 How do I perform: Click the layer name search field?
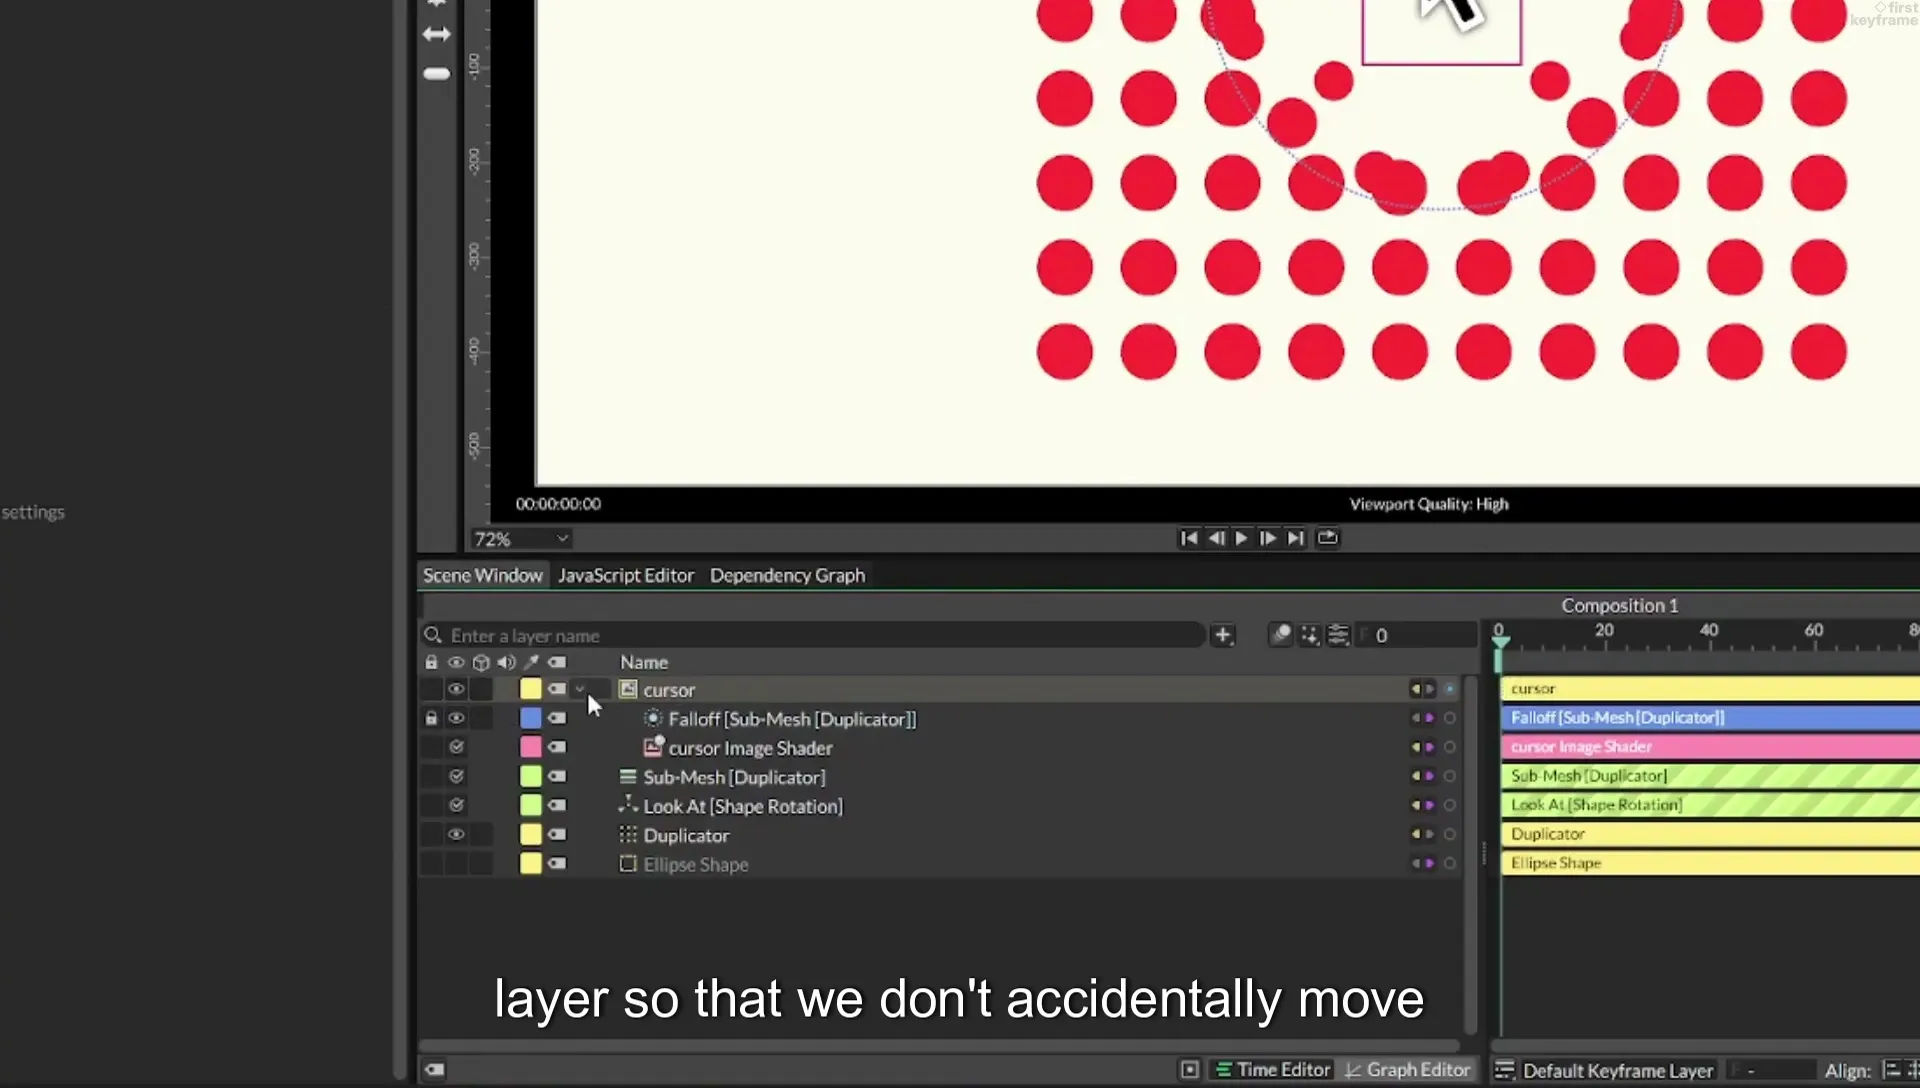click(813, 635)
